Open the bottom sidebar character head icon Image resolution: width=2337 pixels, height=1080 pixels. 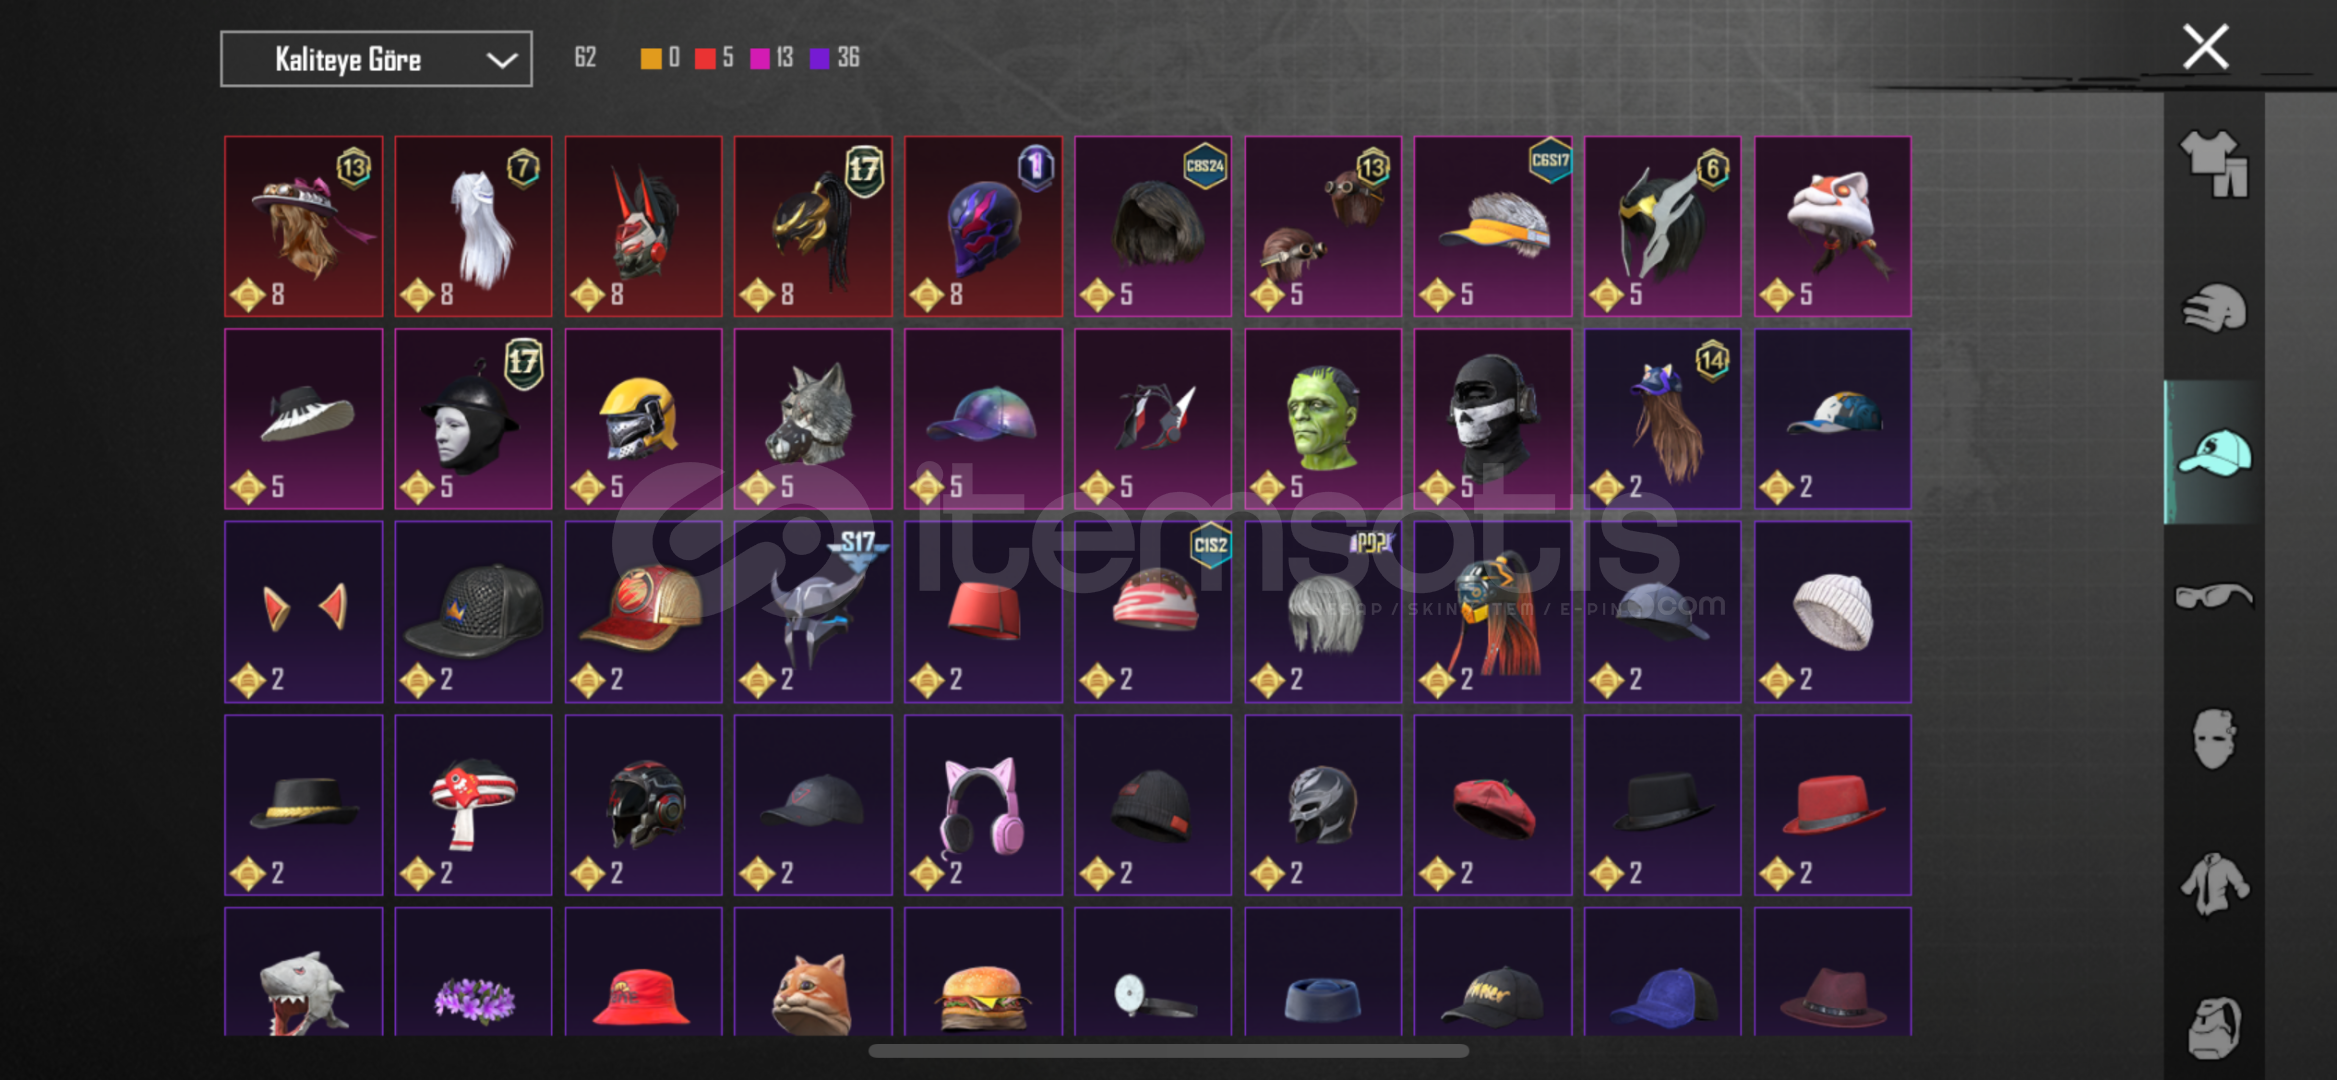2214,1028
